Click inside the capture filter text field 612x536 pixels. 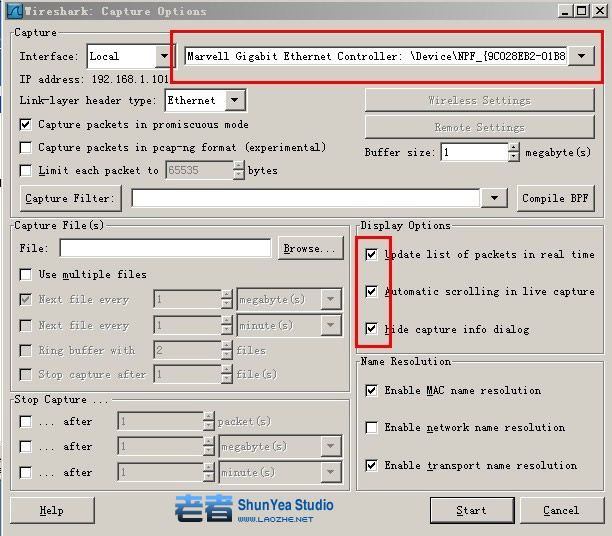tap(305, 198)
